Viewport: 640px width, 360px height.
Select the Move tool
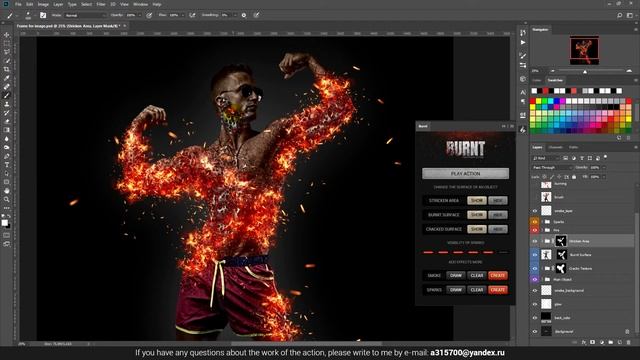pyautogui.click(x=7, y=35)
